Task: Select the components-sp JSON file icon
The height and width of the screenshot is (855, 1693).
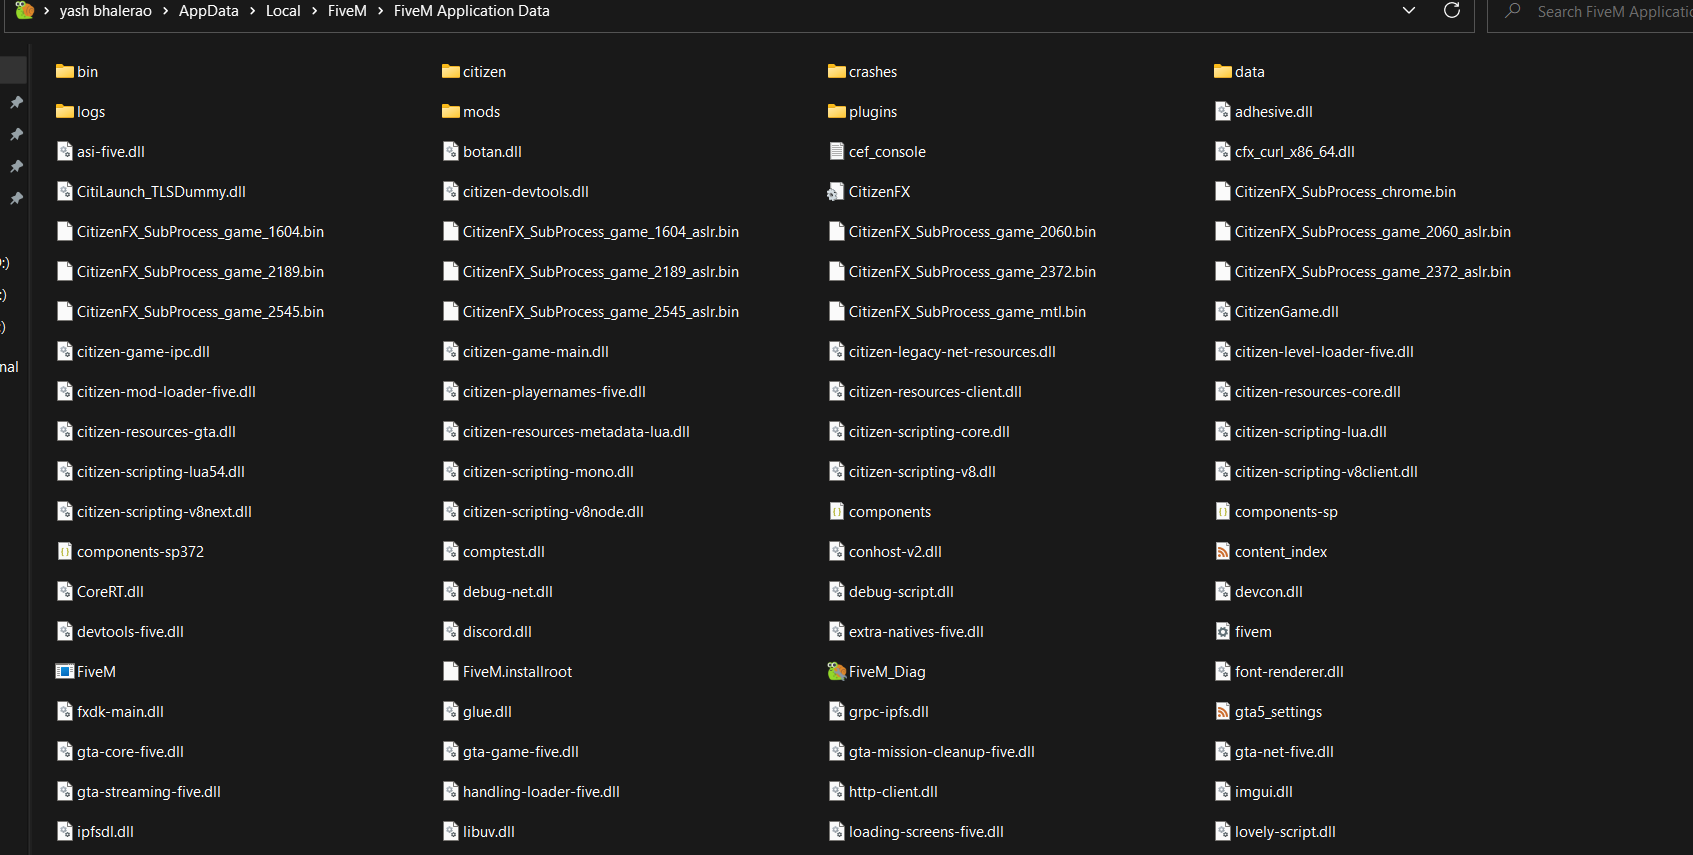Action: 1223,511
